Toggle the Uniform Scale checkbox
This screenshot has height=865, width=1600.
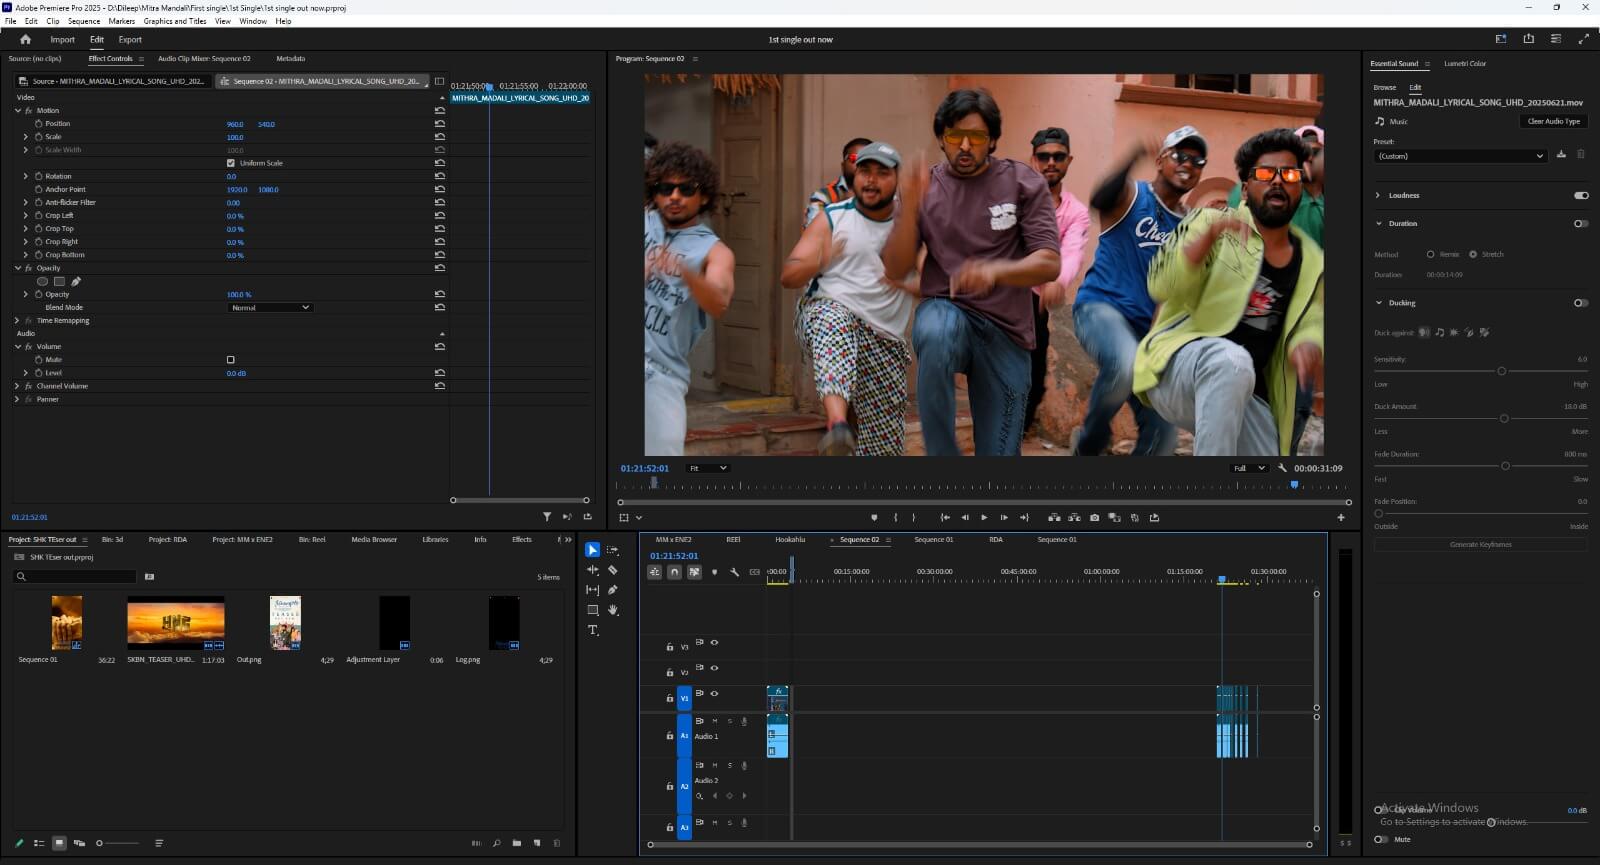tap(231, 163)
